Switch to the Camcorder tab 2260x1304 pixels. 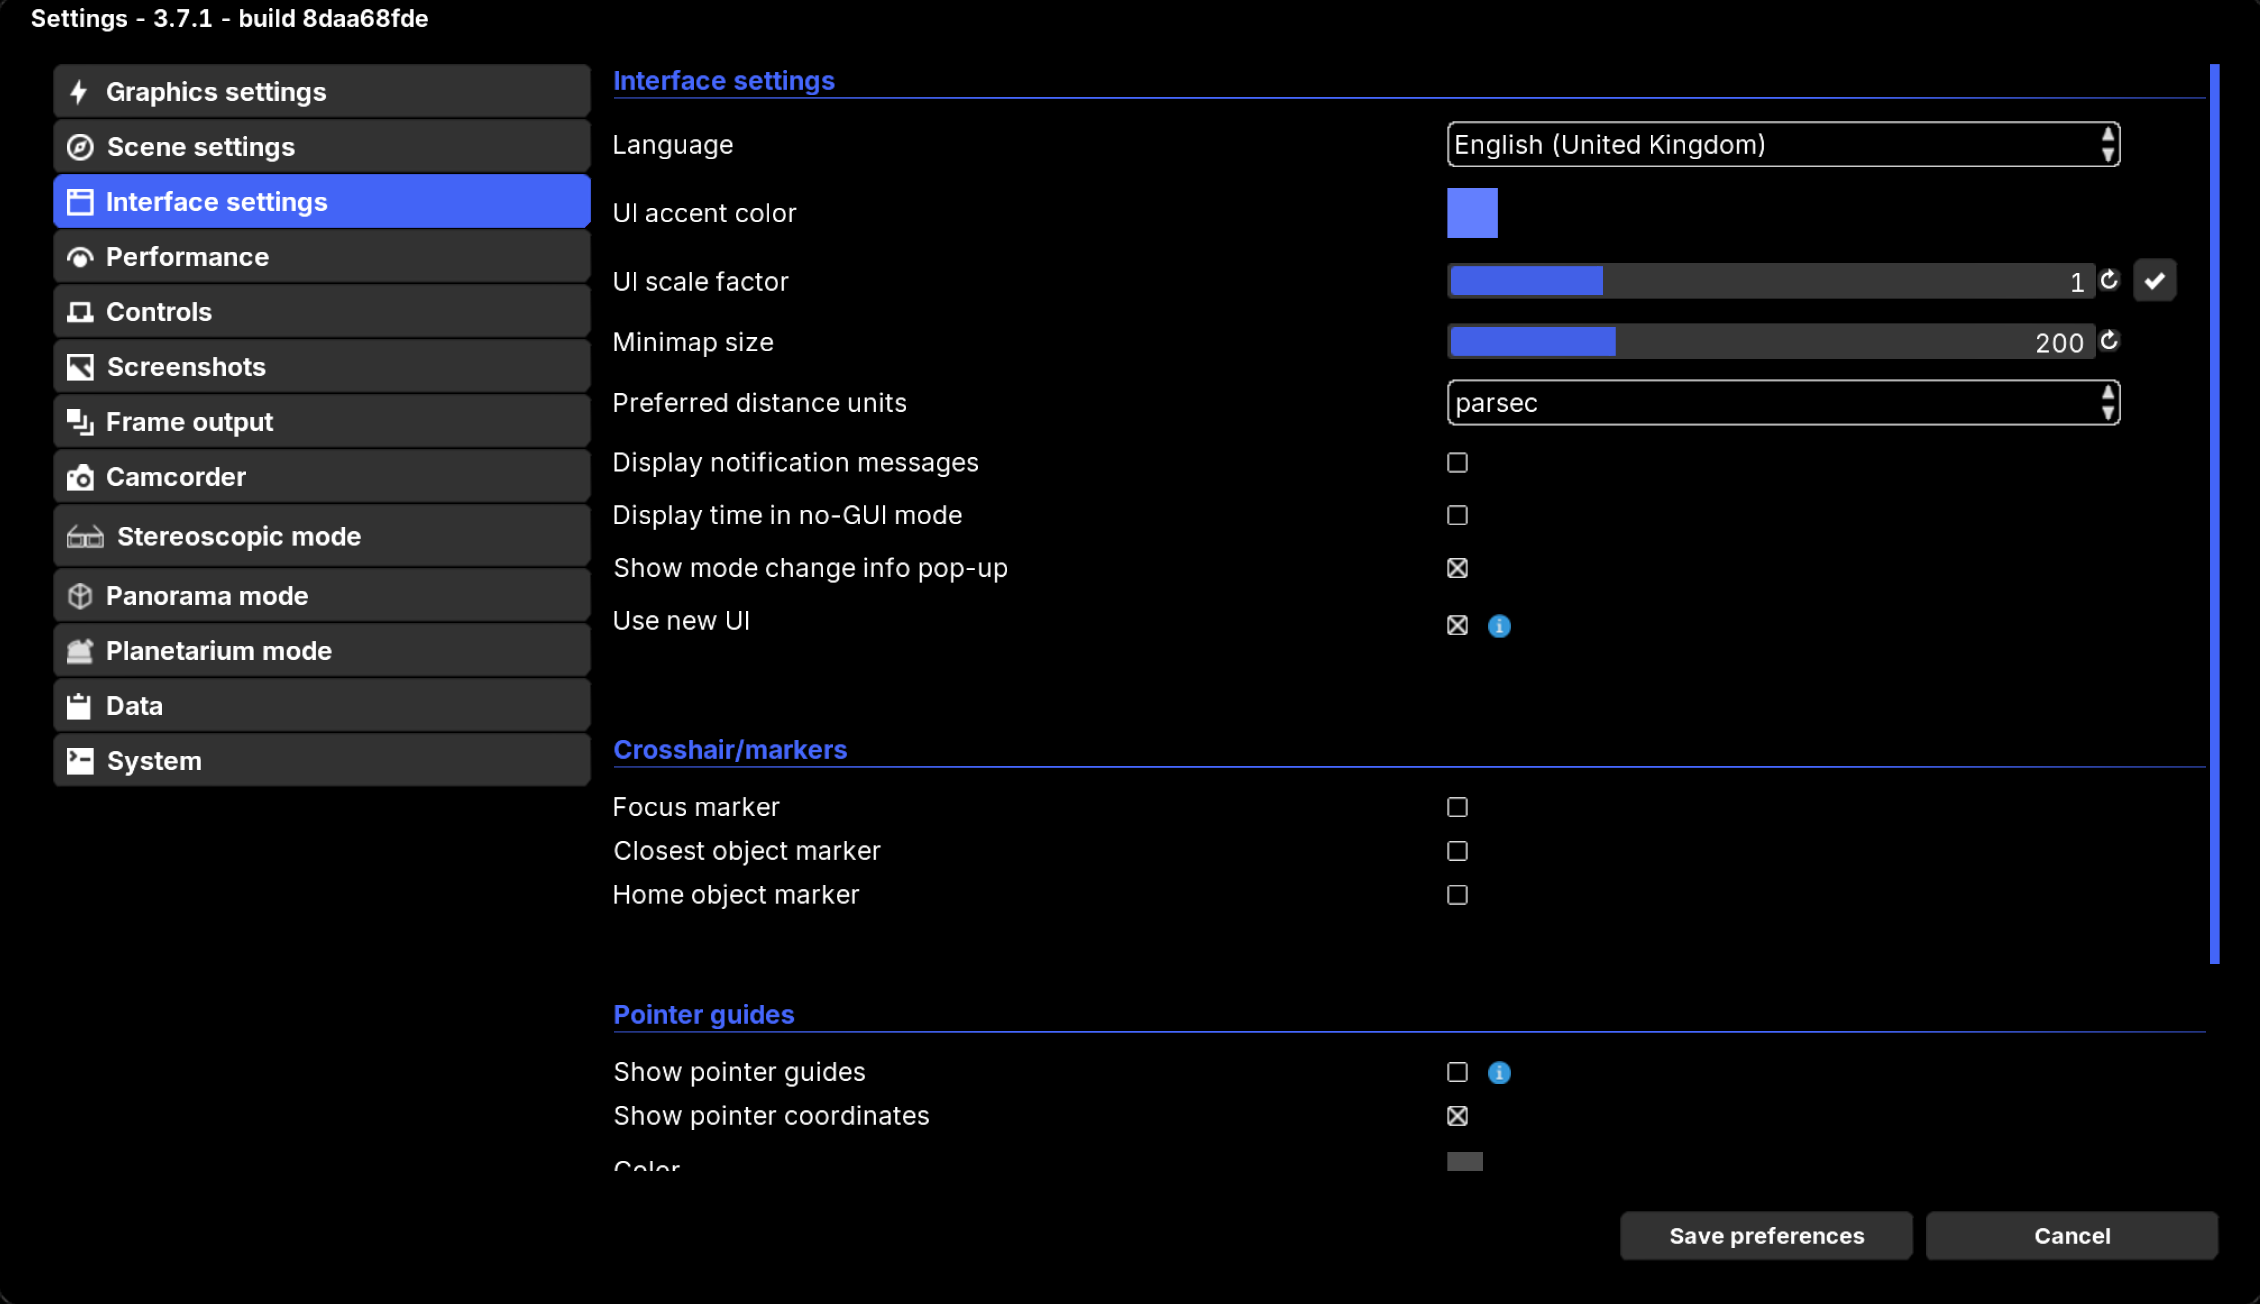click(x=322, y=477)
